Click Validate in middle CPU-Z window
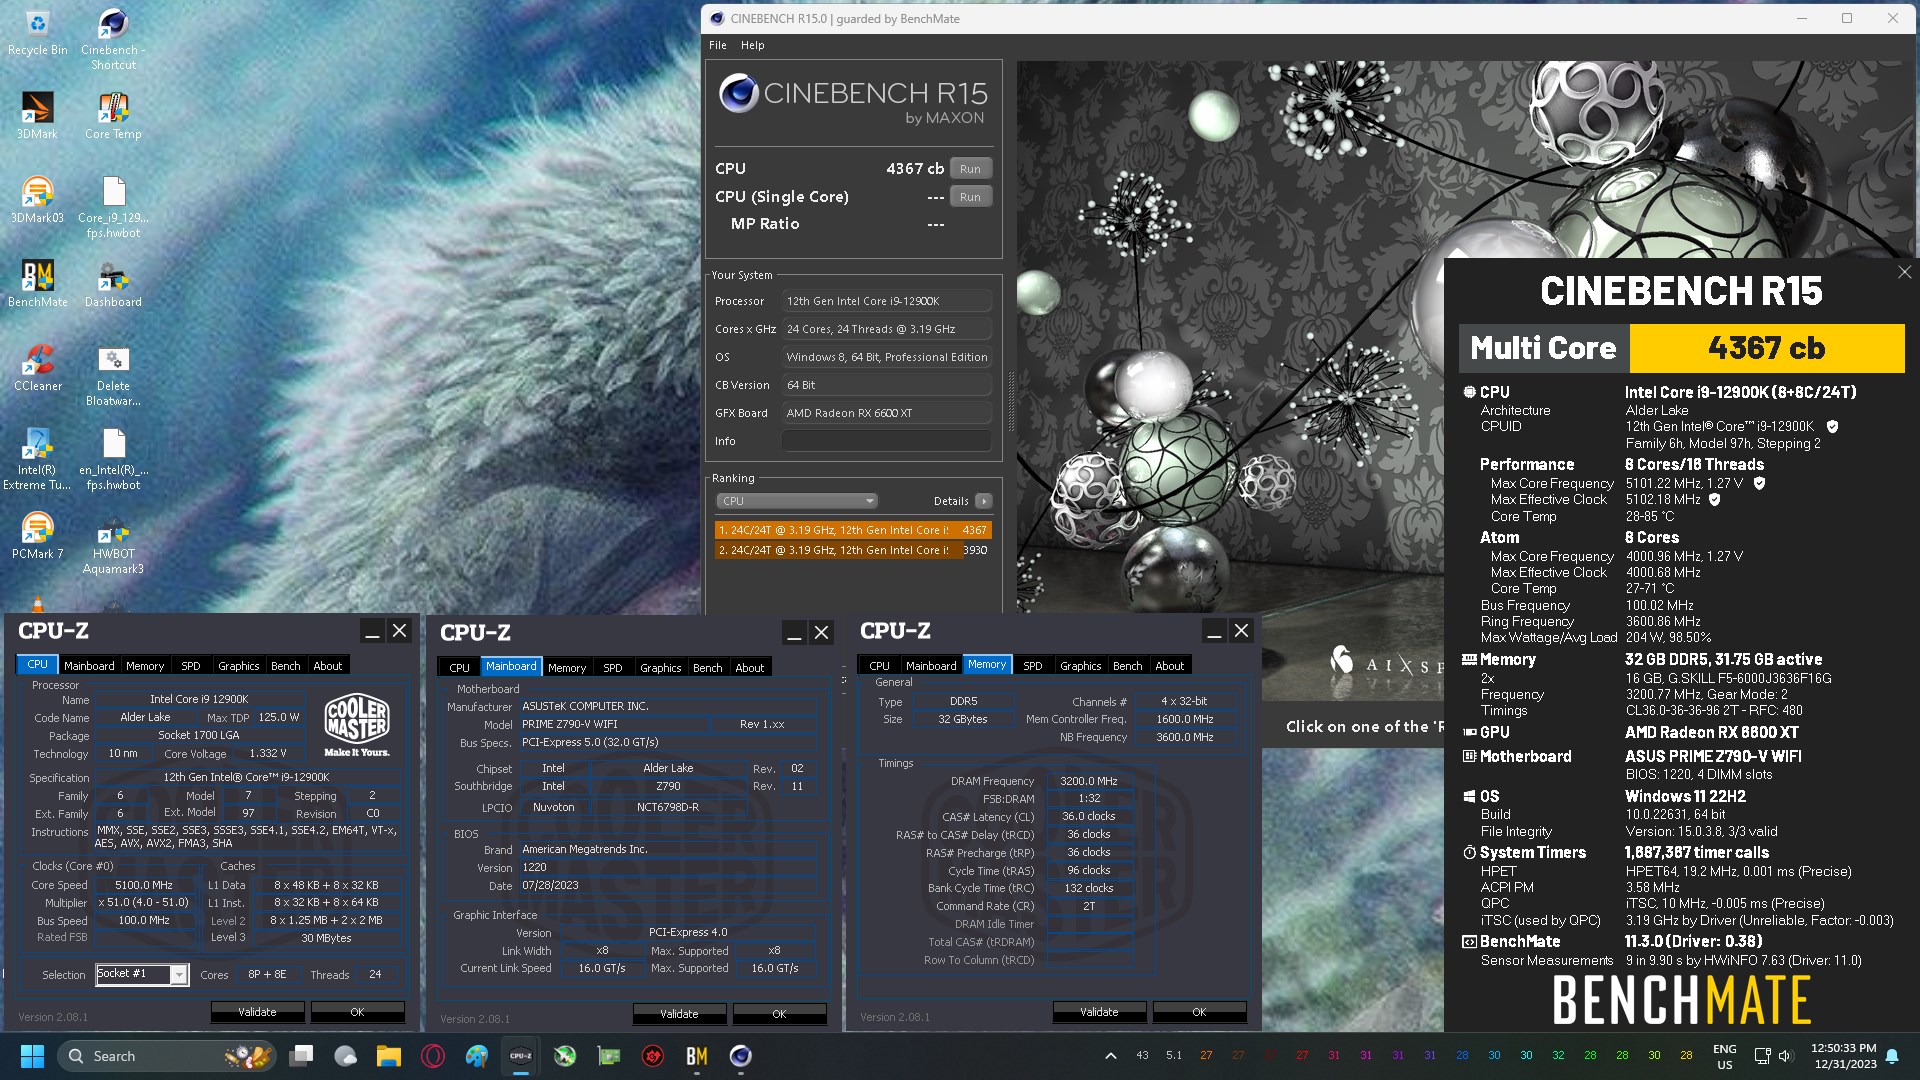1920x1080 pixels. coord(679,1014)
